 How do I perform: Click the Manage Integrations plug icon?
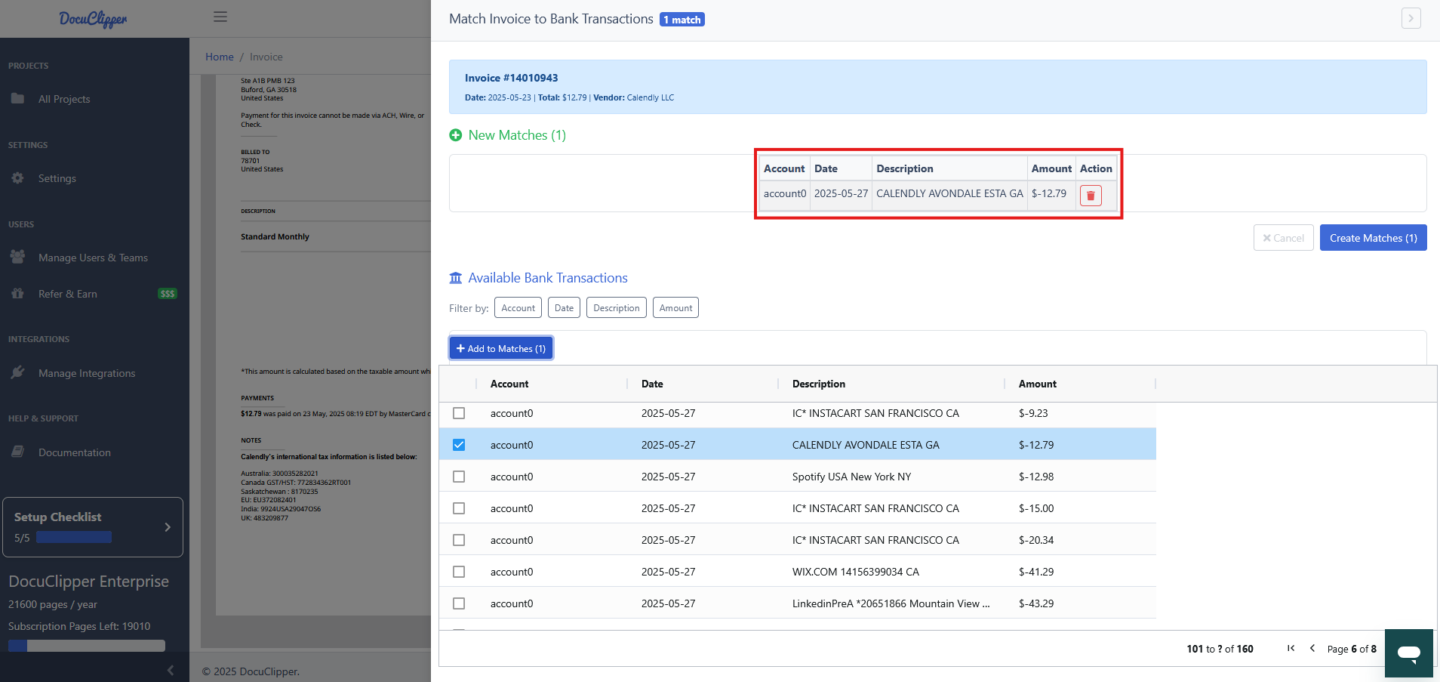[18, 373]
